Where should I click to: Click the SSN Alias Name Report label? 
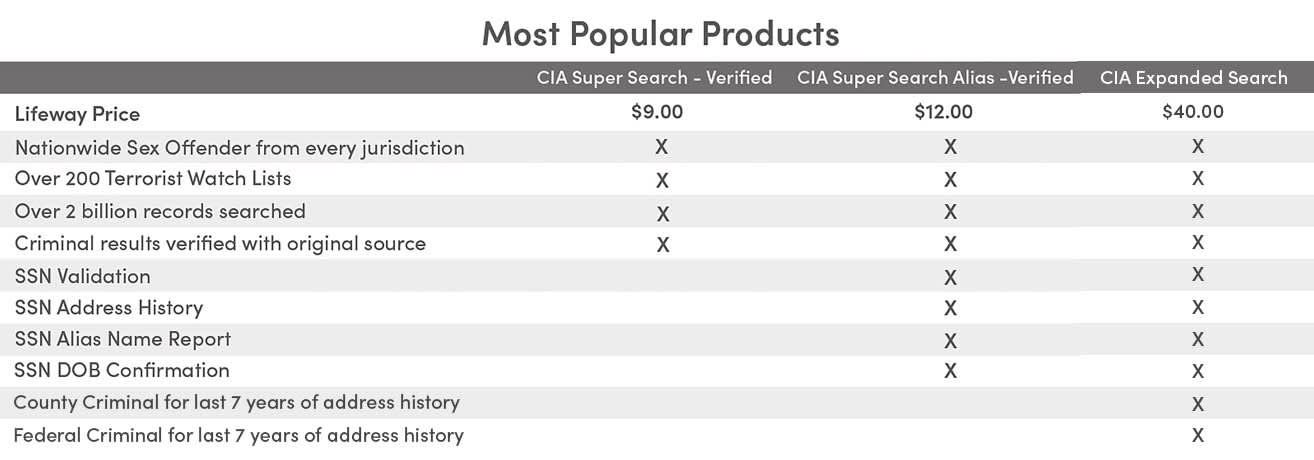pyautogui.click(x=122, y=339)
